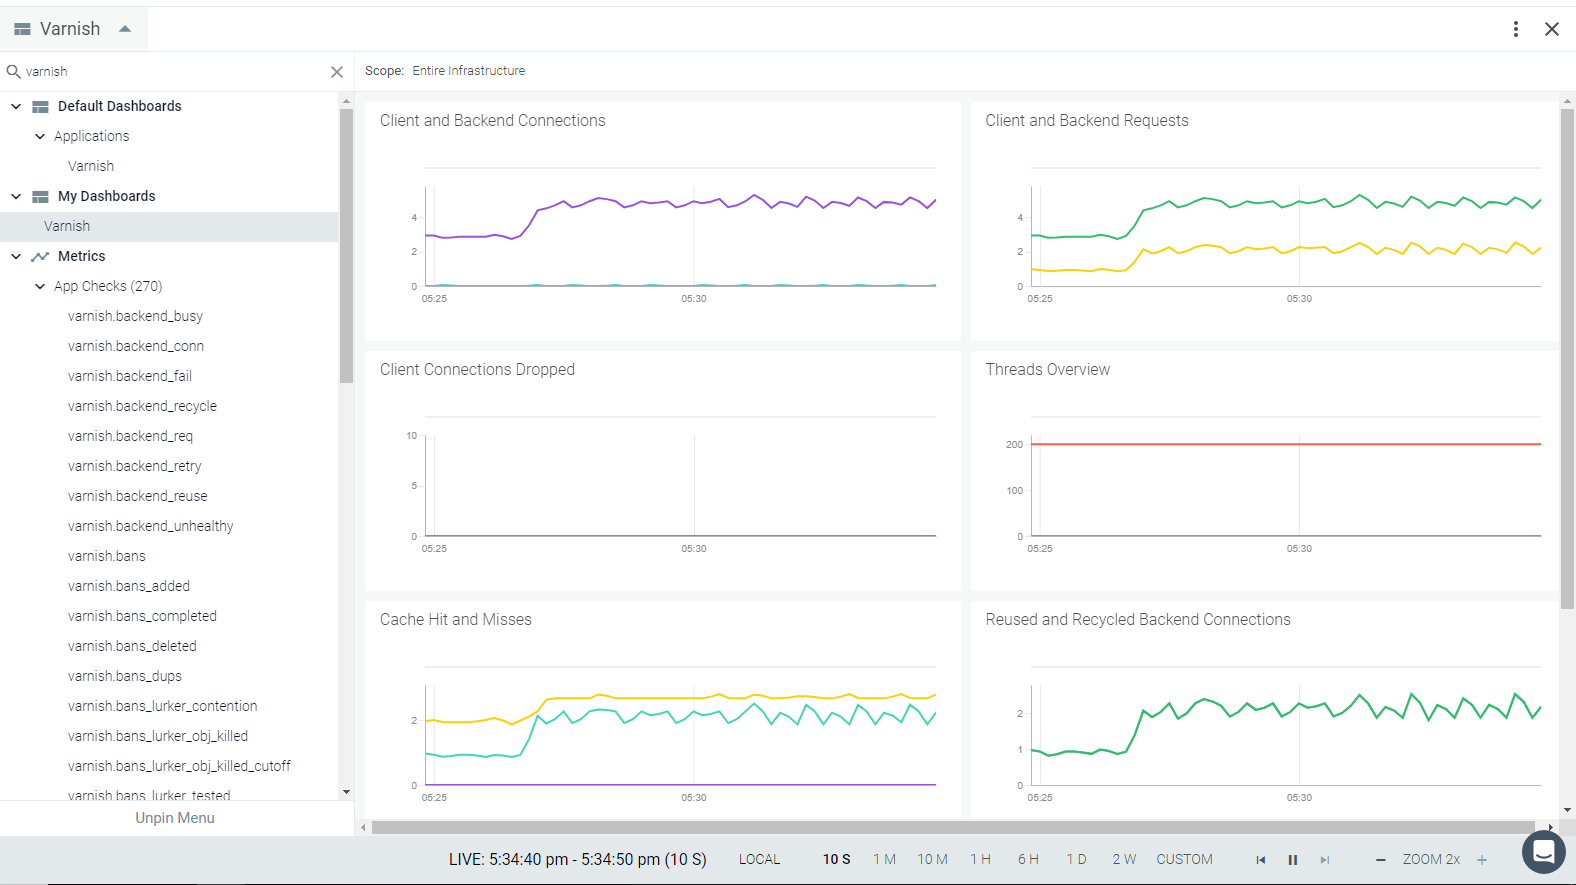The height and width of the screenshot is (885, 1576).
Task: Select the varnish.backend_busy metric
Action: pos(136,316)
